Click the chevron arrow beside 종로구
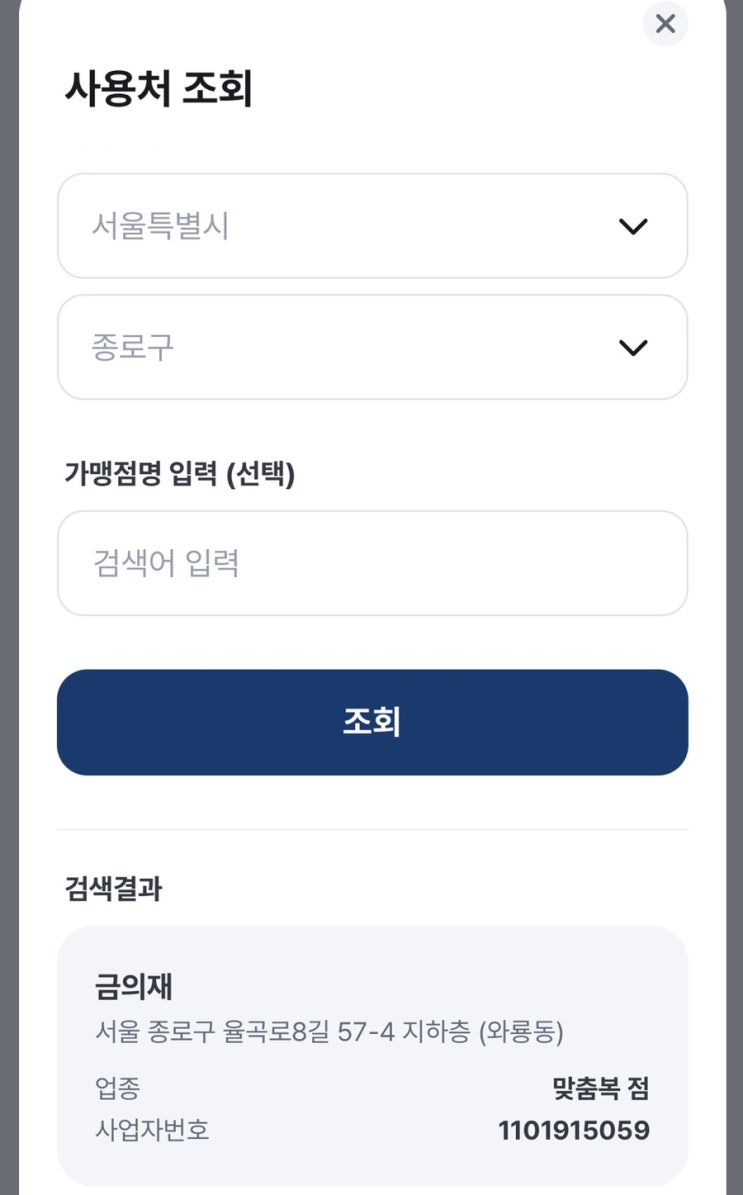743x1195 pixels. click(x=633, y=348)
